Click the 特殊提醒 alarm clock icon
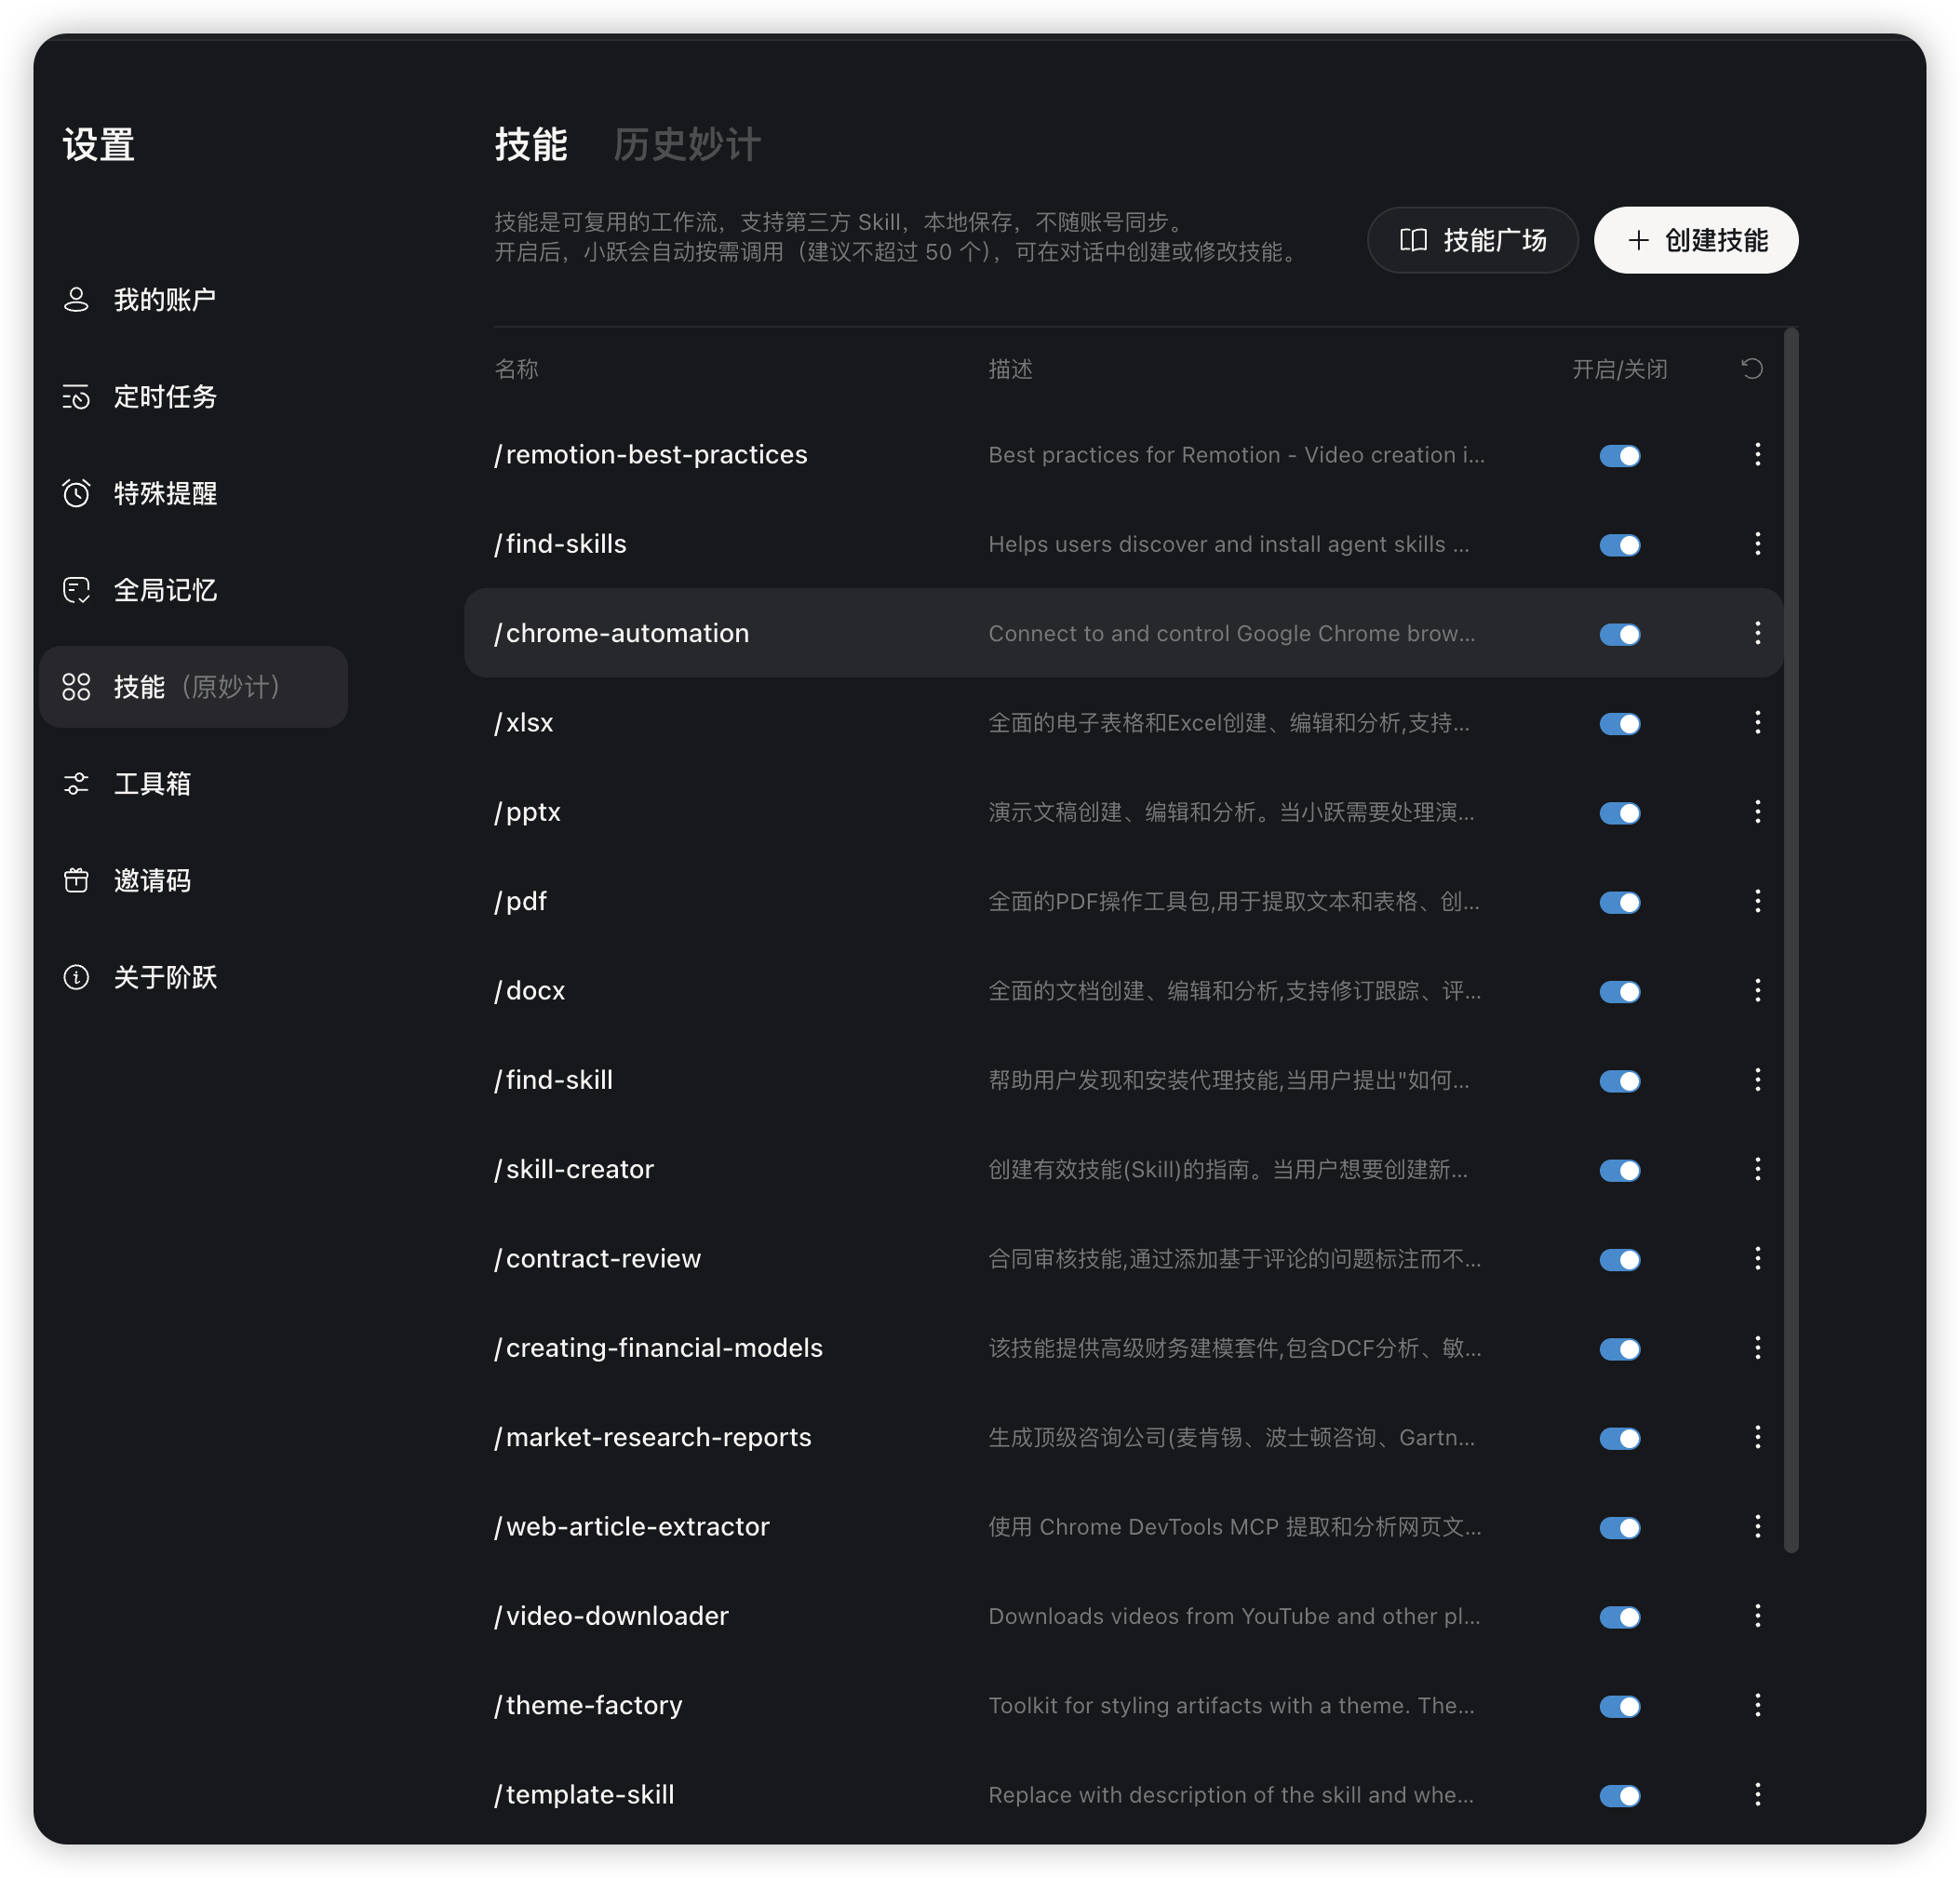 pyautogui.click(x=76, y=493)
